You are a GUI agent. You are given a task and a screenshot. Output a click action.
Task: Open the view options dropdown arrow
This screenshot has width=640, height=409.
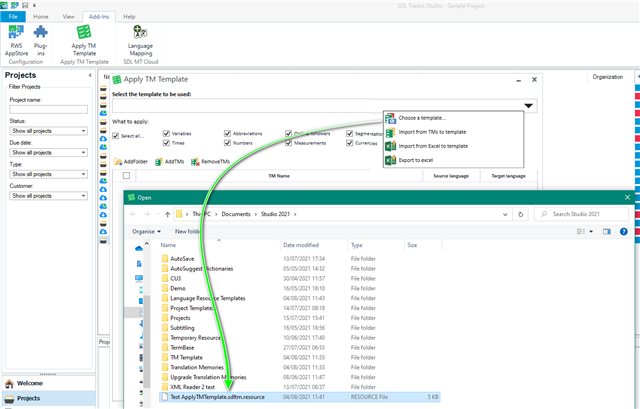591,231
